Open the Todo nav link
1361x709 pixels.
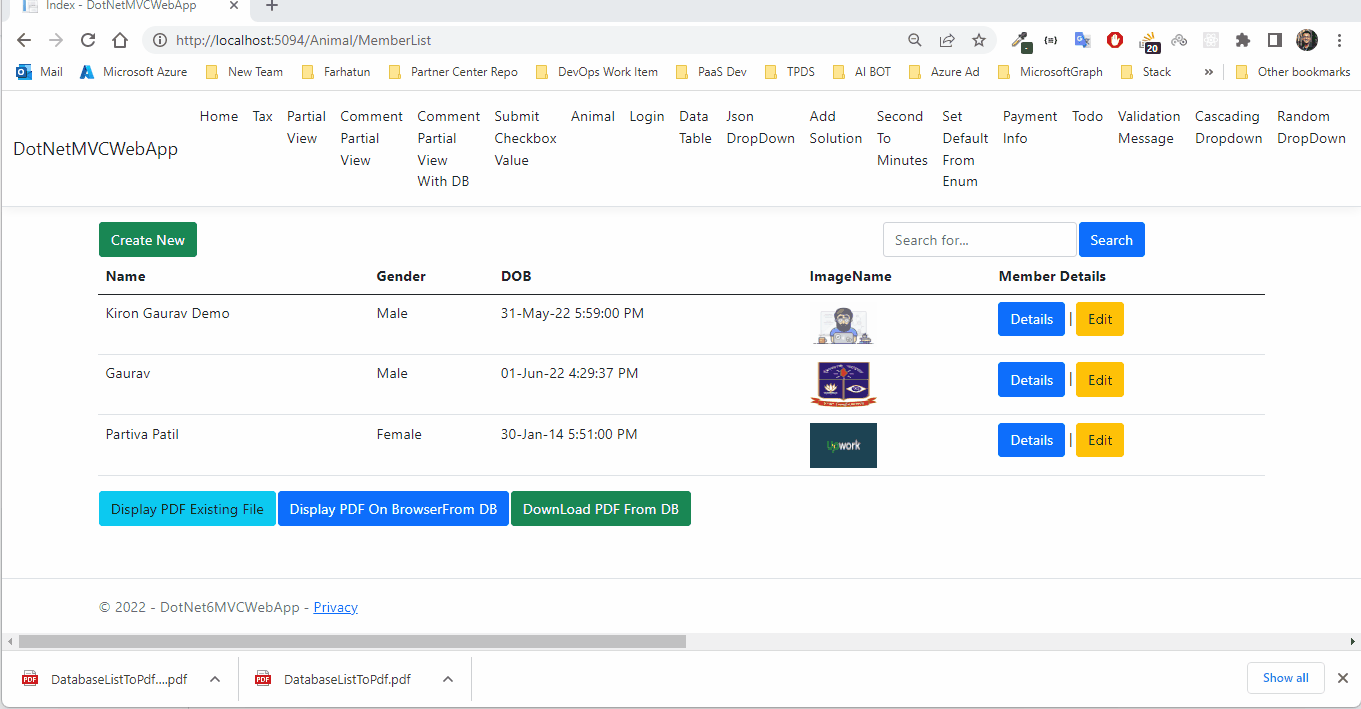1088,116
